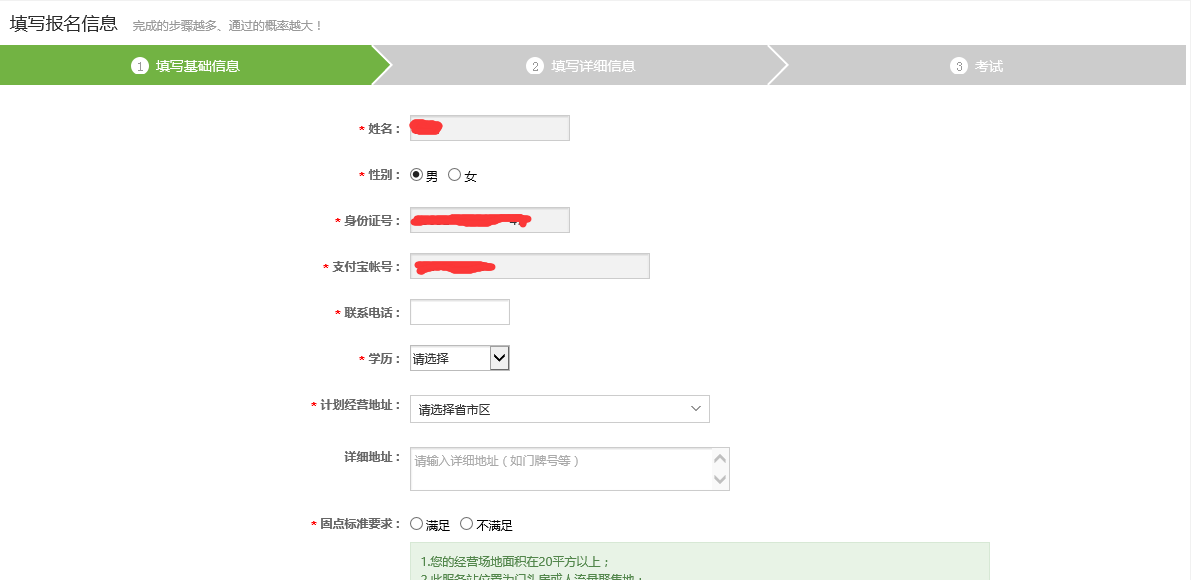Choose 满足 for 固点标准要求
Image resolution: width=1191 pixels, height=580 pixels.
(x=417, y=524)
